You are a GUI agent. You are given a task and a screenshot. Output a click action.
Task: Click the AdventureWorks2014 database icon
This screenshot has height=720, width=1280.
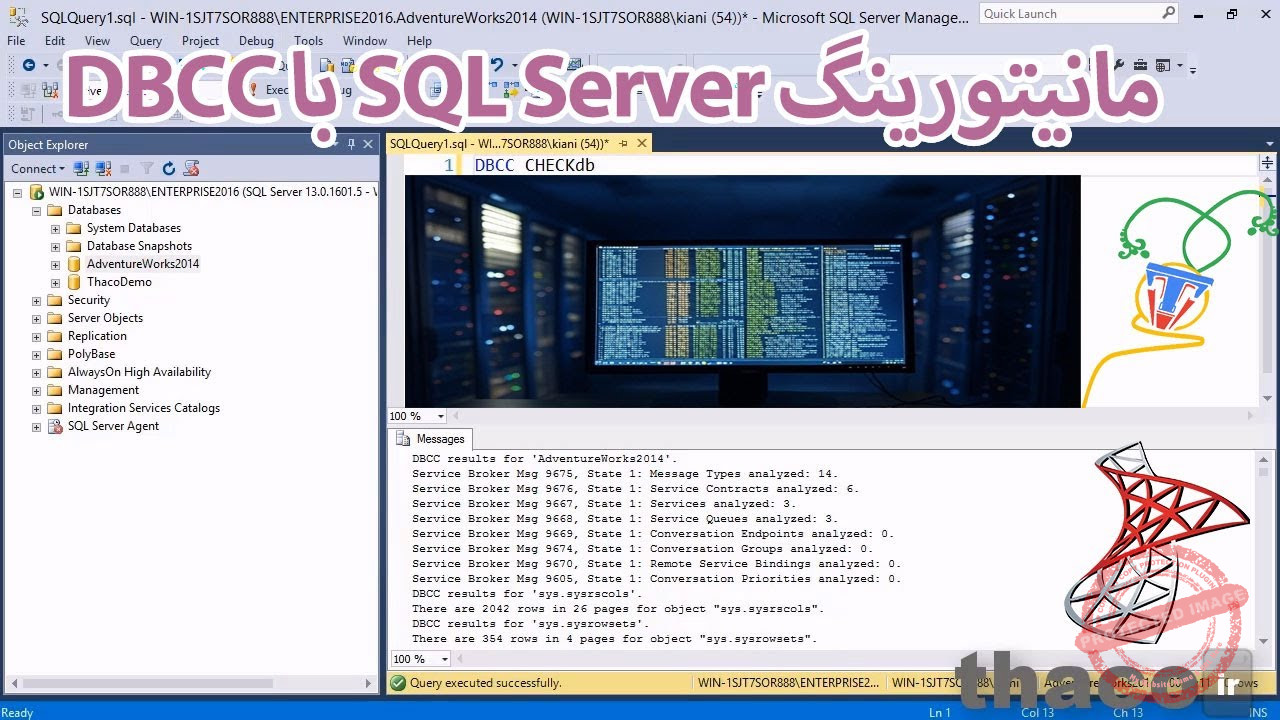73,264
